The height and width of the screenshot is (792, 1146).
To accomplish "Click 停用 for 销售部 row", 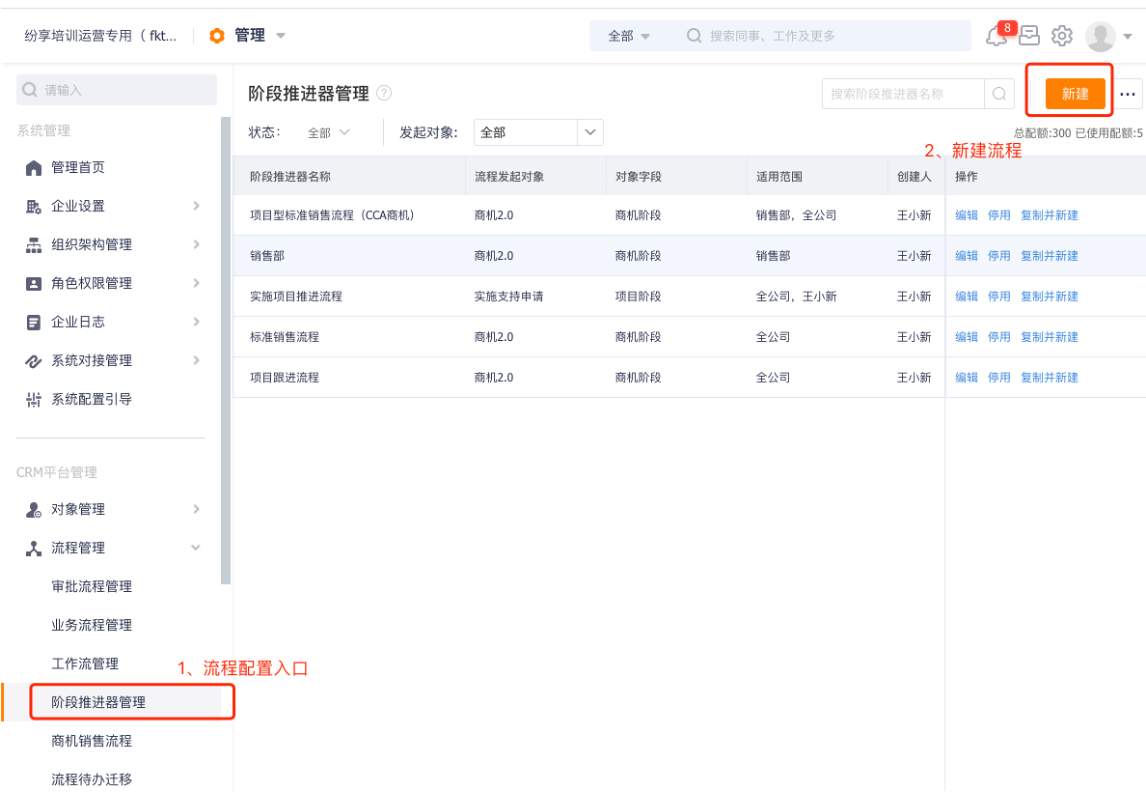I will tap(999, 256).
